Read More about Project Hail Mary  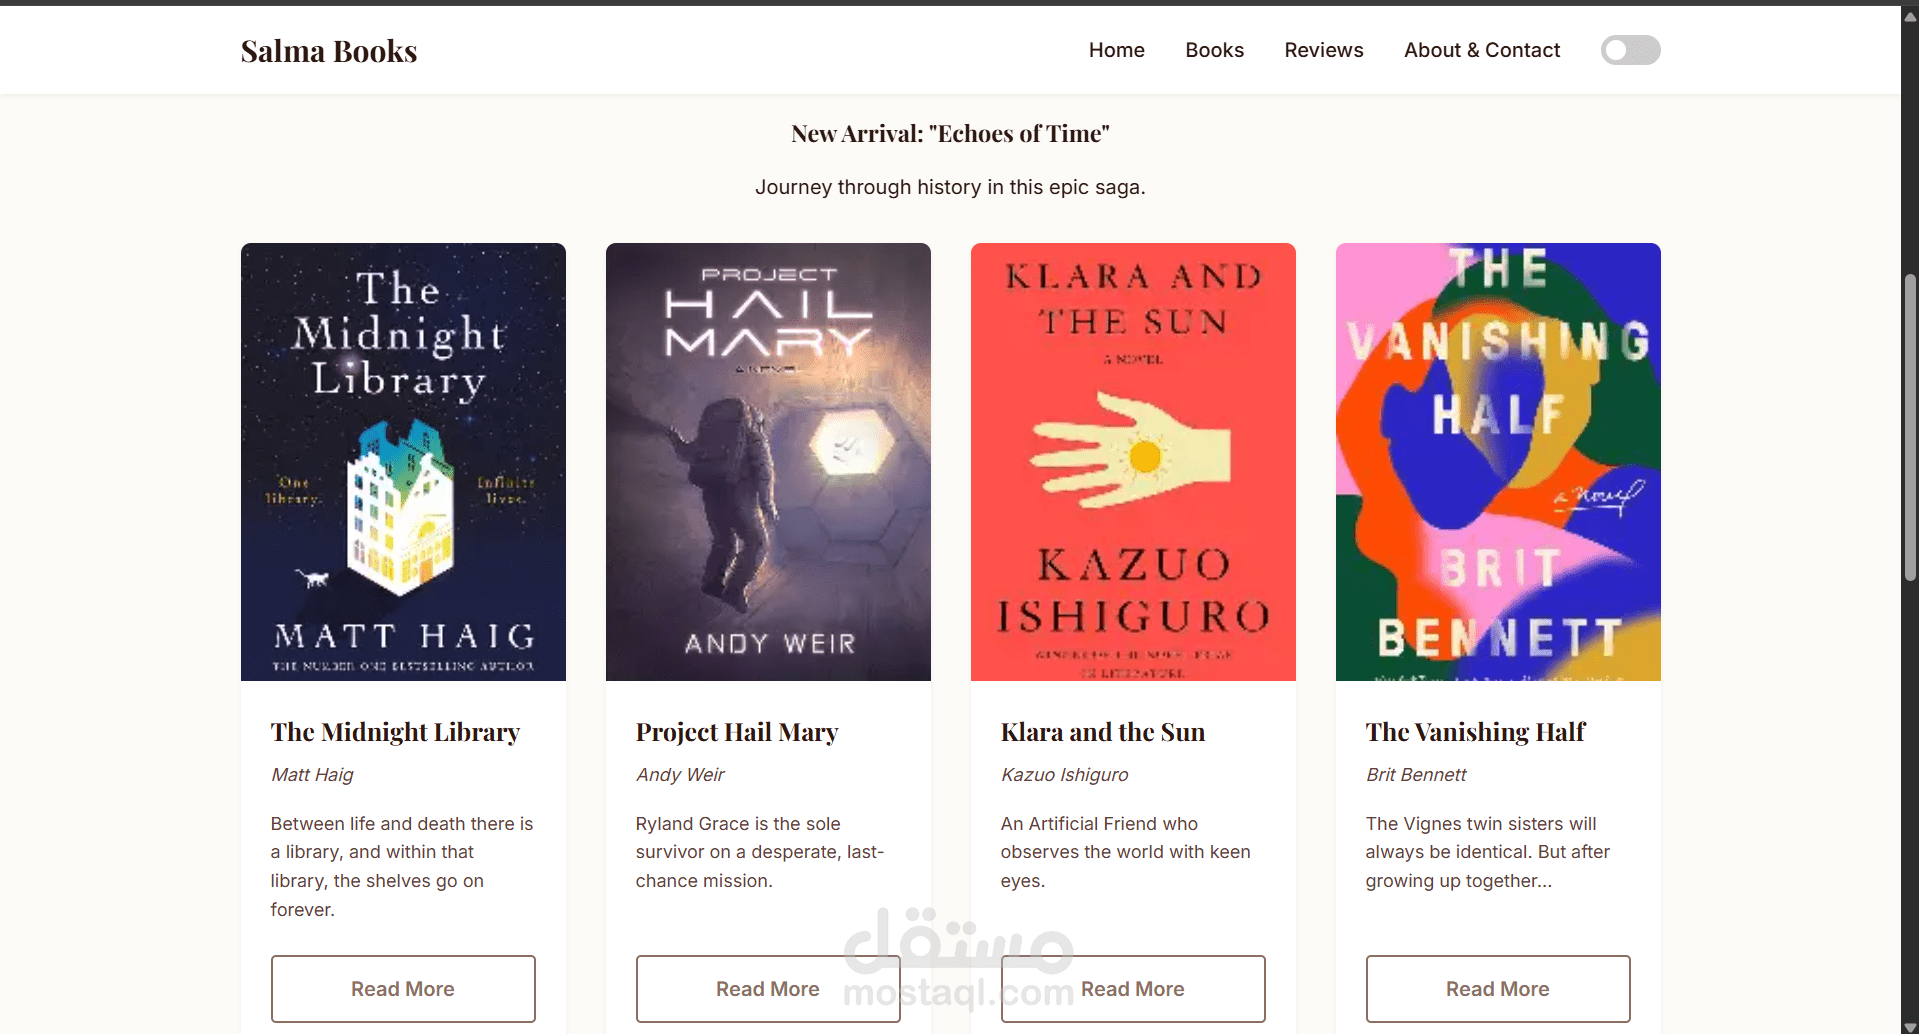(x=768, y=989)
